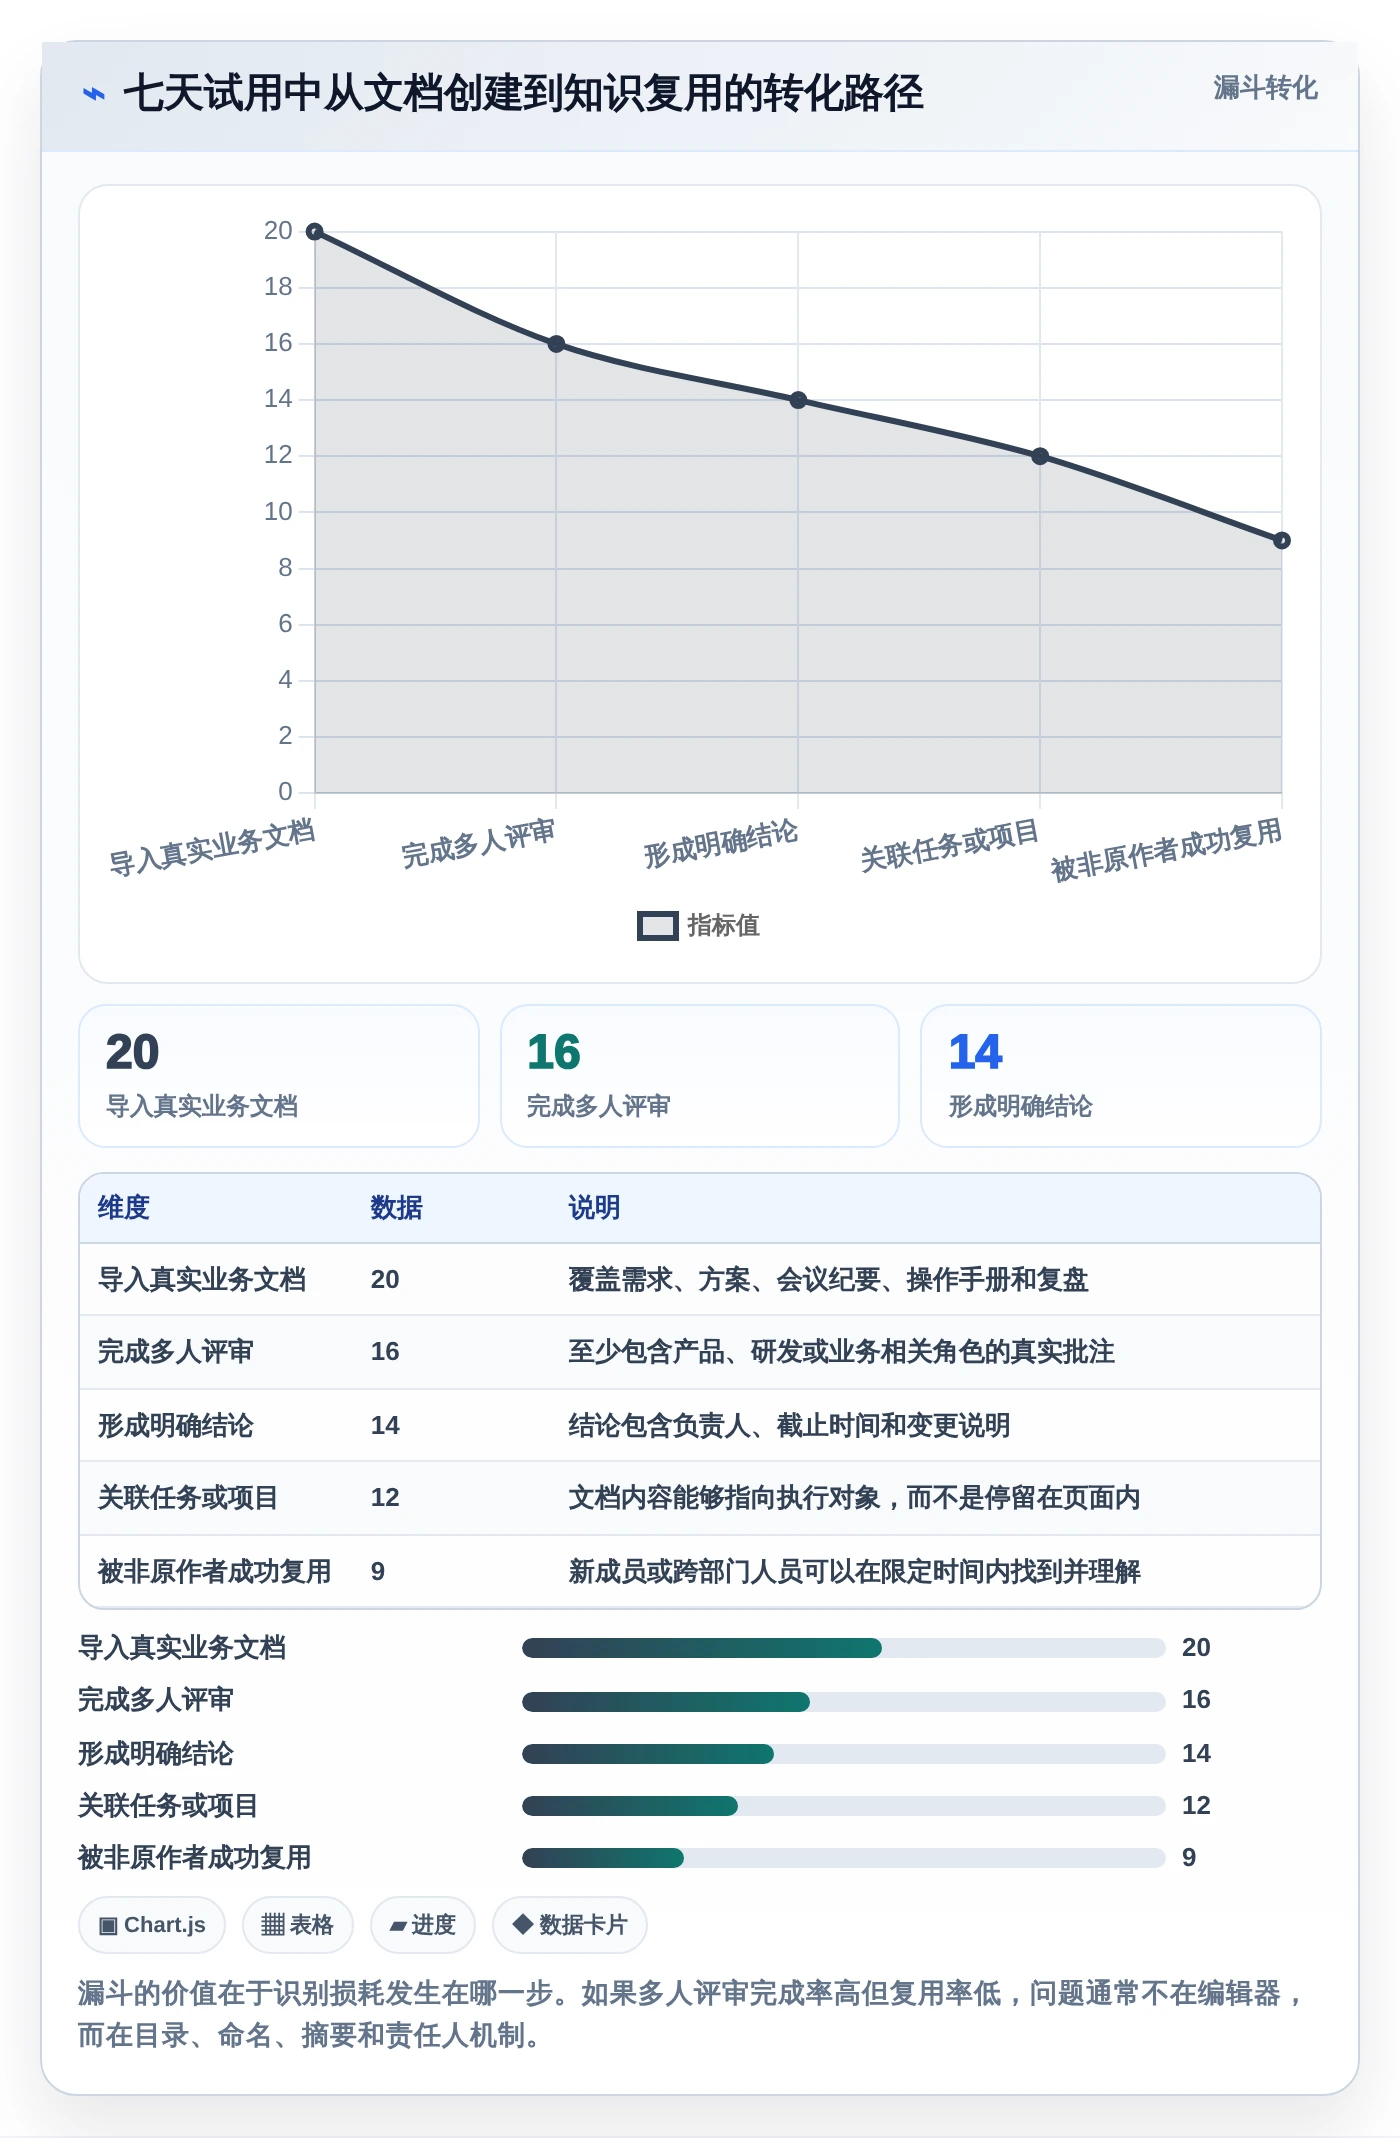
Task: Toggle the 指标值 legend swatch
Action: (657, 926)
